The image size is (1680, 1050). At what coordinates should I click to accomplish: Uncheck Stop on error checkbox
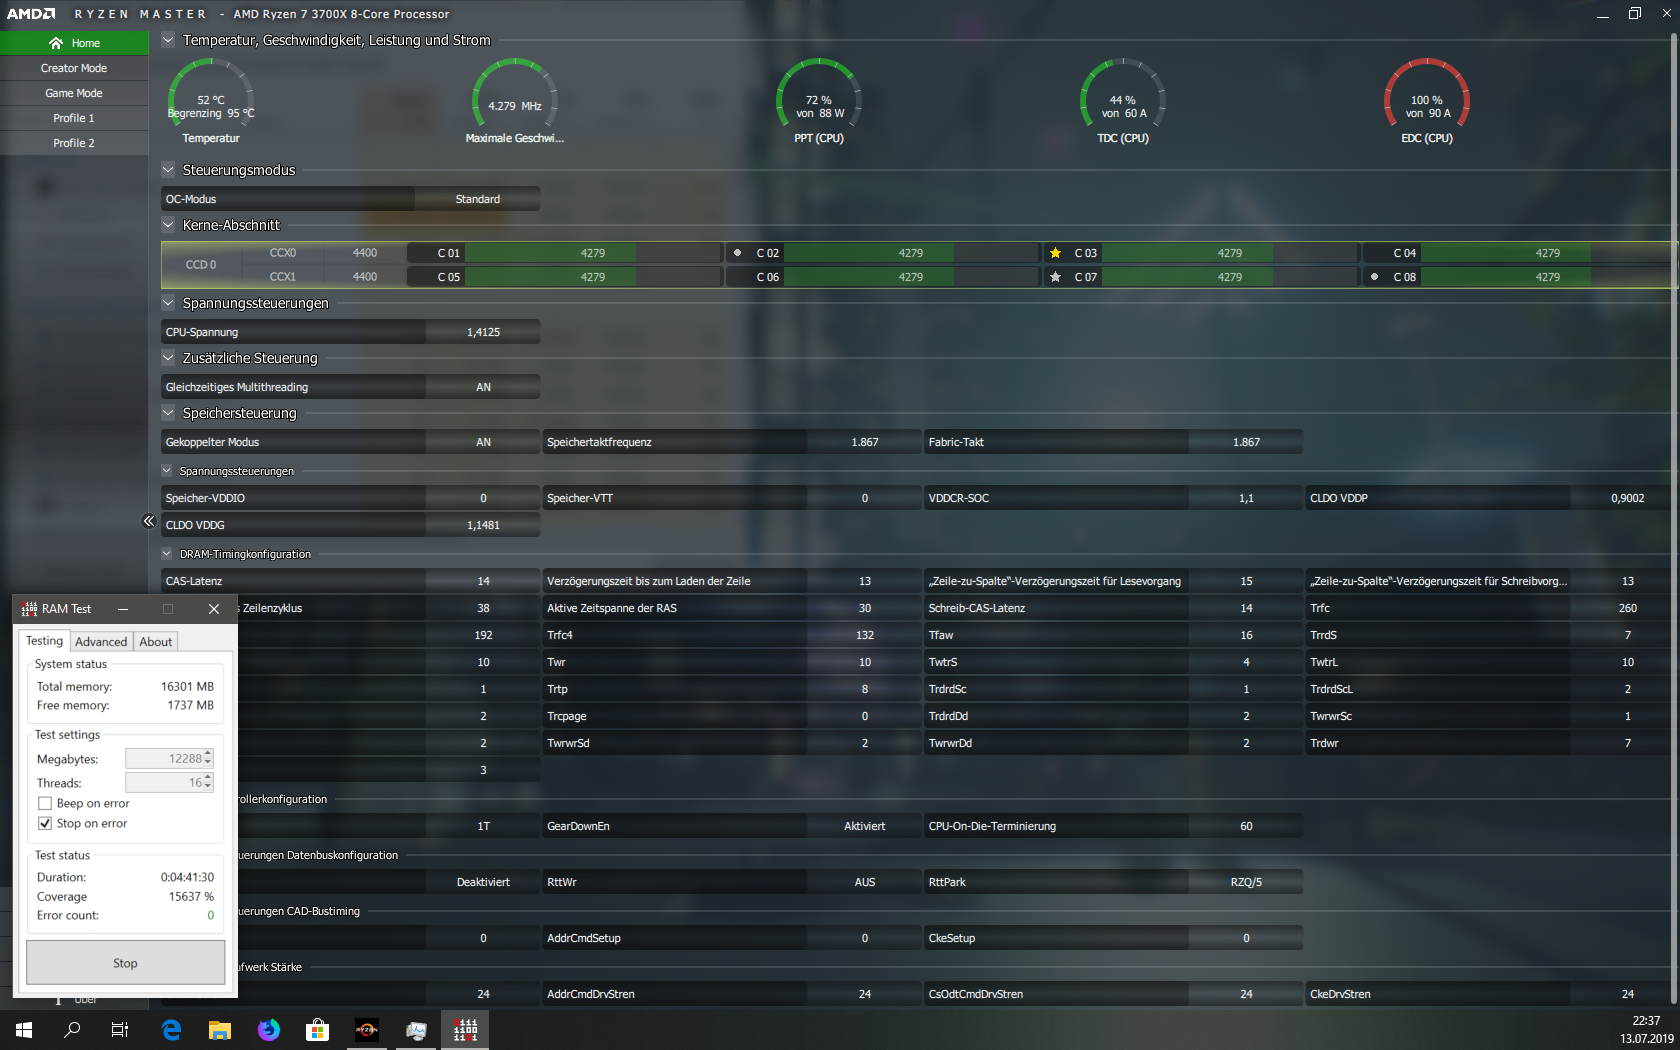45,823
